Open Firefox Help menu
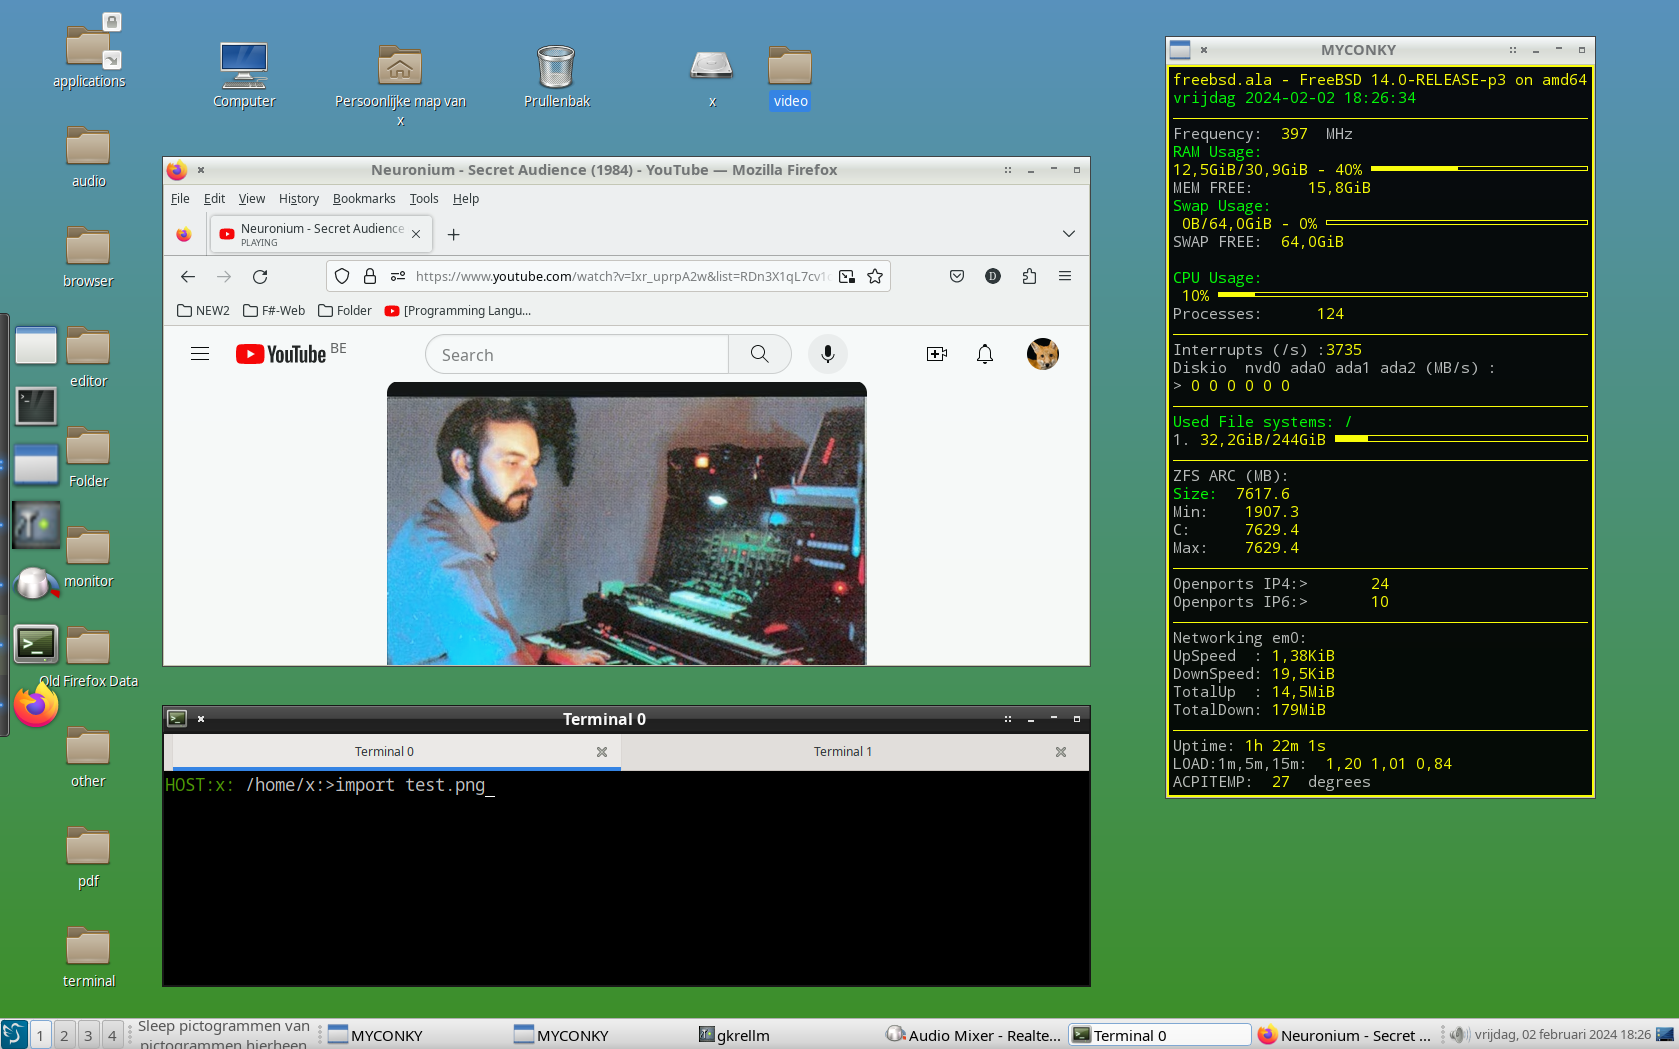The width and height of the screenshot is (1679, 1049). [466, 199]
